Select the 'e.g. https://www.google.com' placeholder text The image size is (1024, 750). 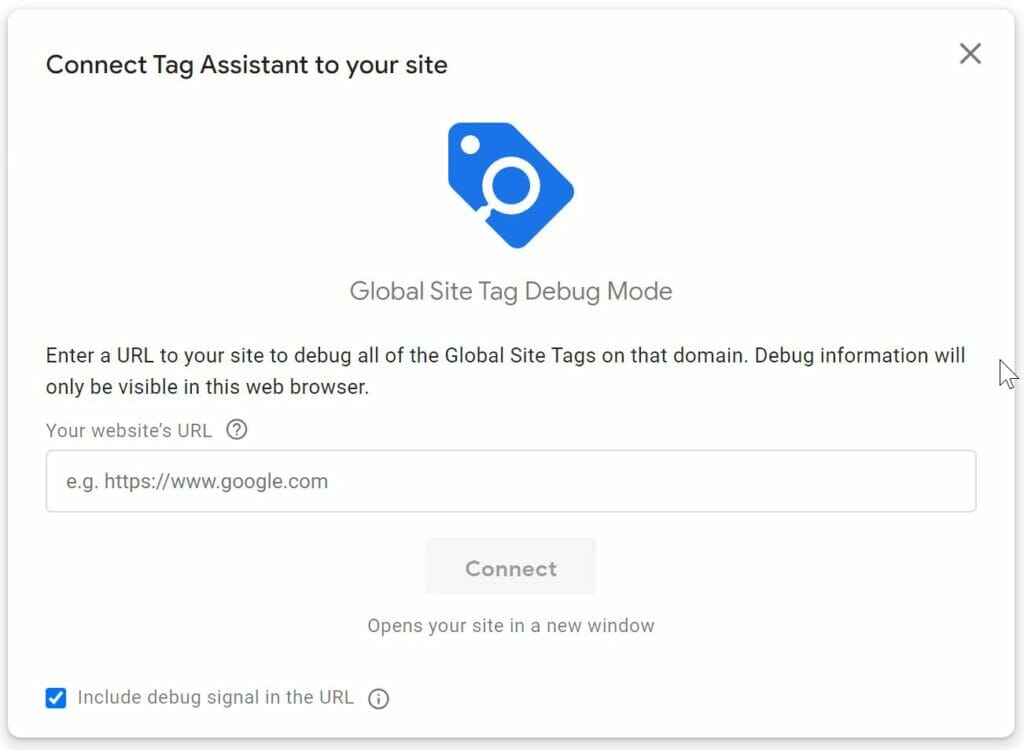click(x=197, y=481)
